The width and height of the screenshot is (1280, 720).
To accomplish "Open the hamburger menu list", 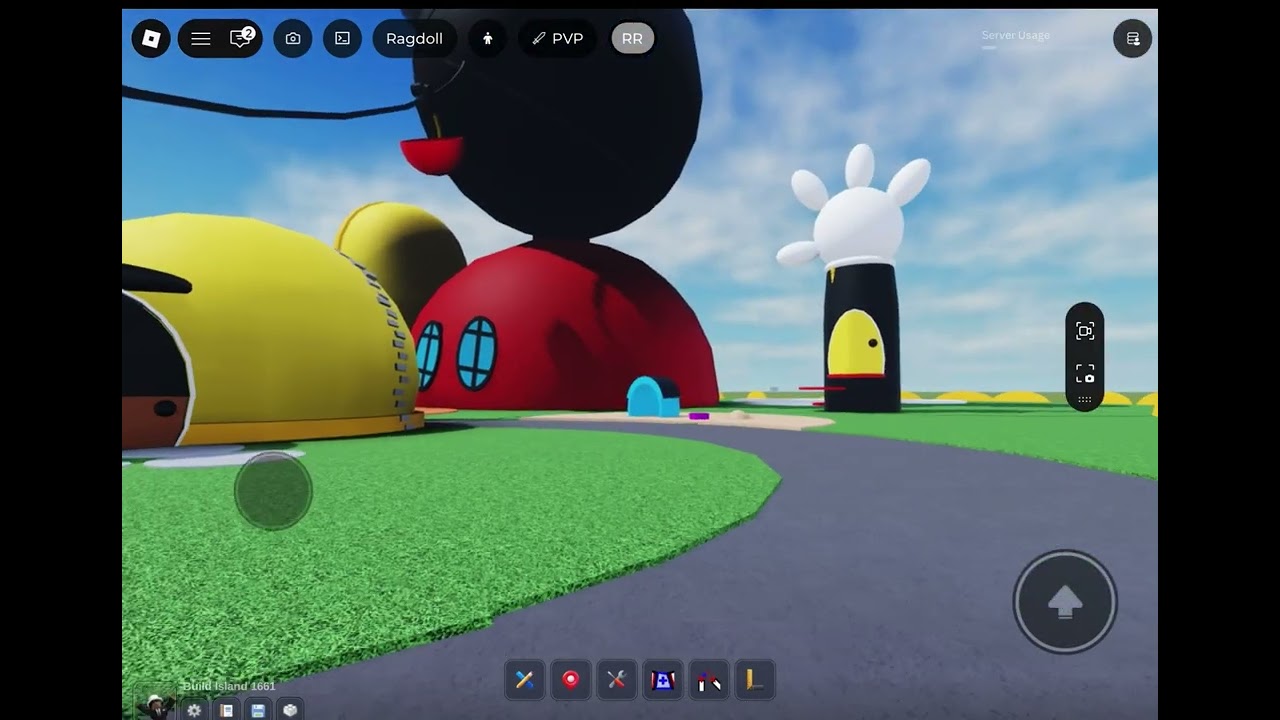I will tap(201, 38).
